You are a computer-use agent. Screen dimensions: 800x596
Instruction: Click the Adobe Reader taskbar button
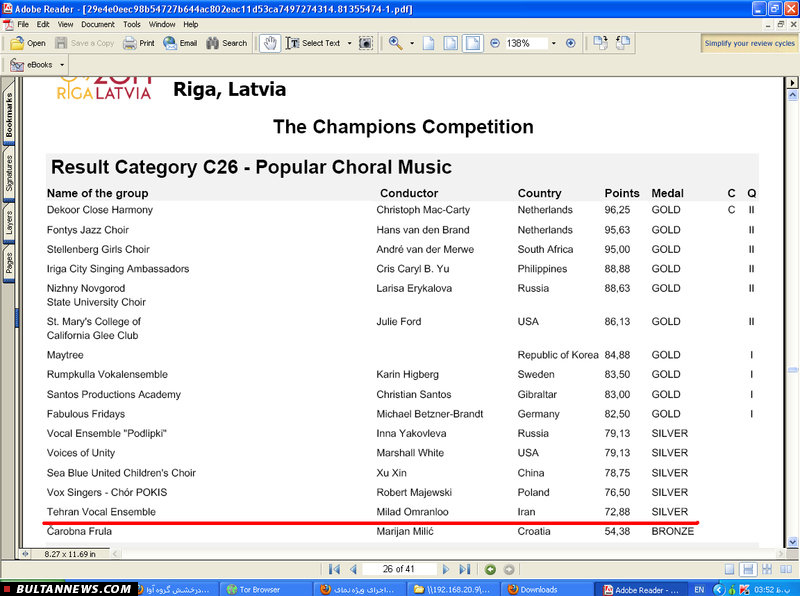[x=640, y=589]
